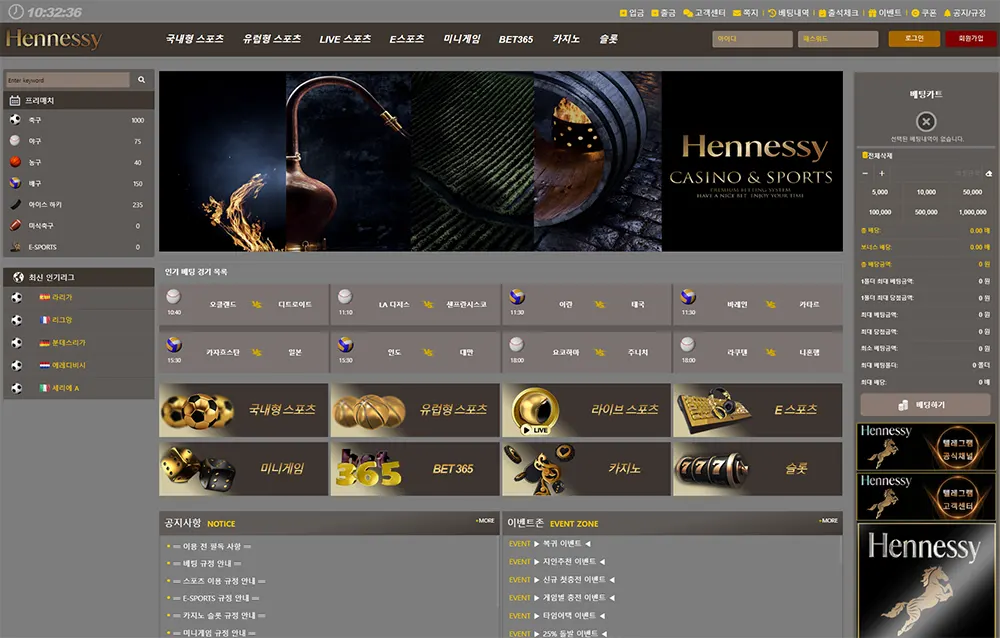Open 카지노 chips tile
The height and width of the screenshot is (638, 1000).
tap(586, 469)
